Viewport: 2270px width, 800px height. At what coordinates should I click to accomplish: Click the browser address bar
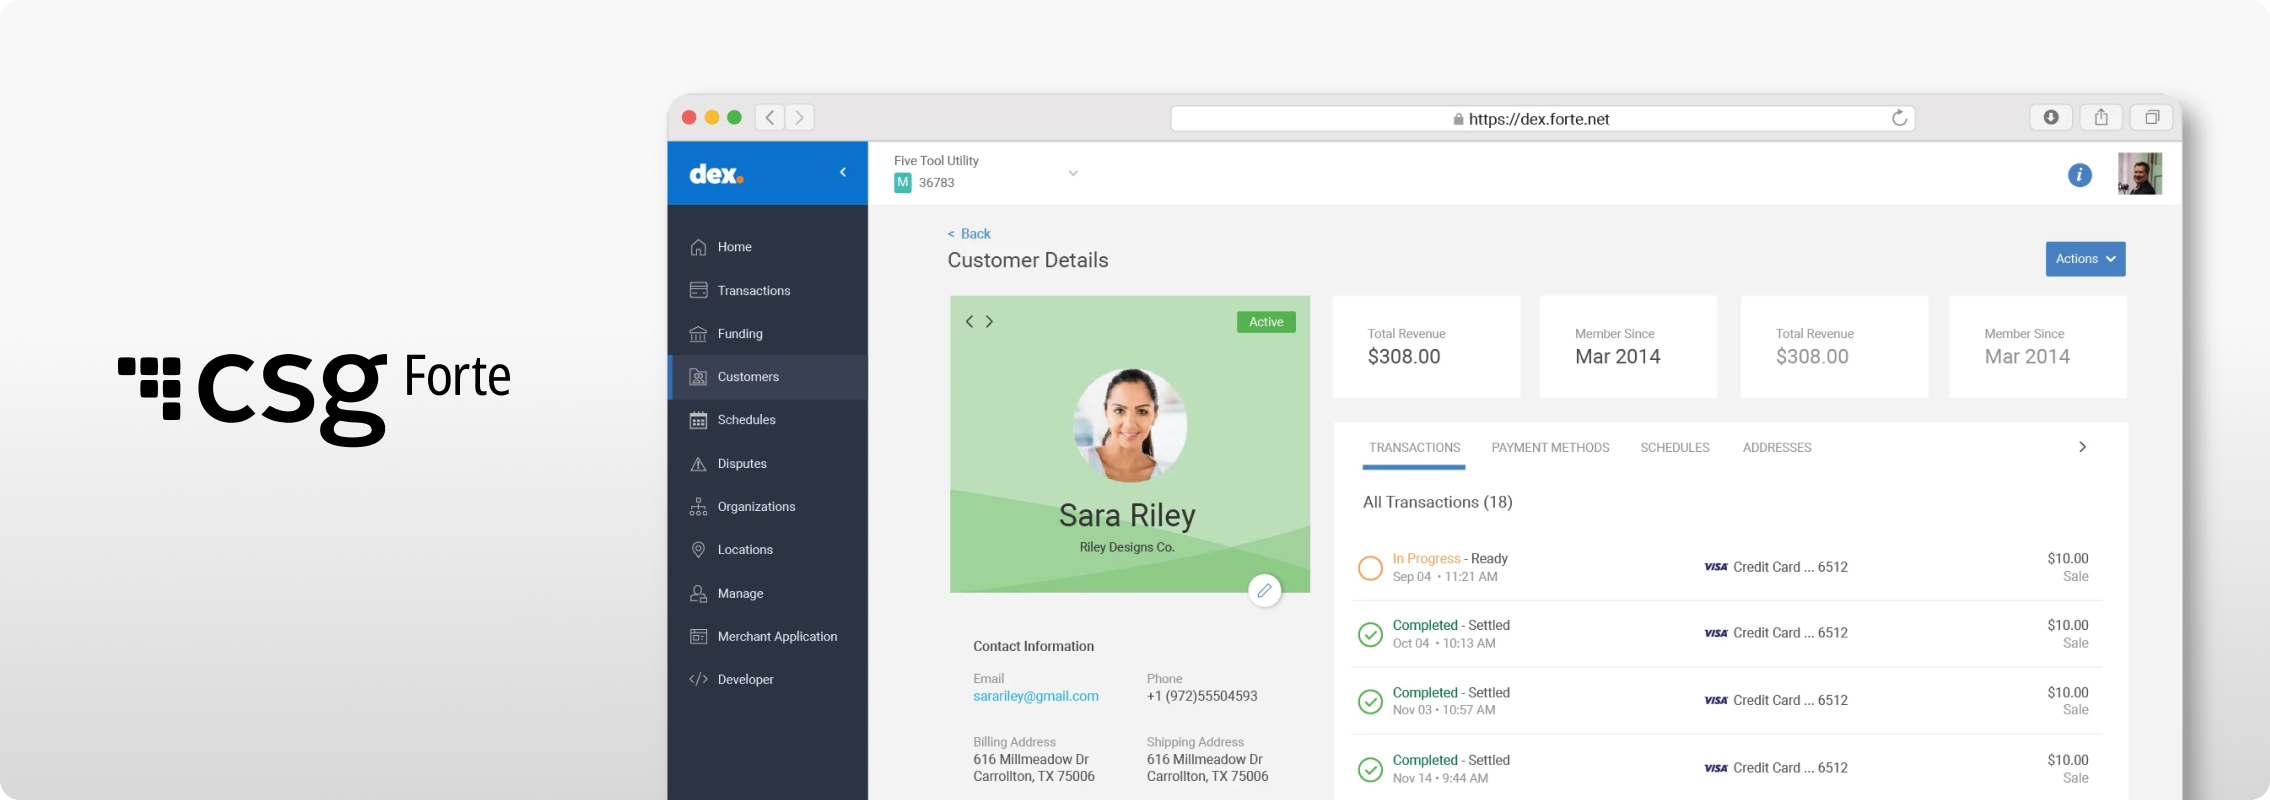(x=1542, y=118)
